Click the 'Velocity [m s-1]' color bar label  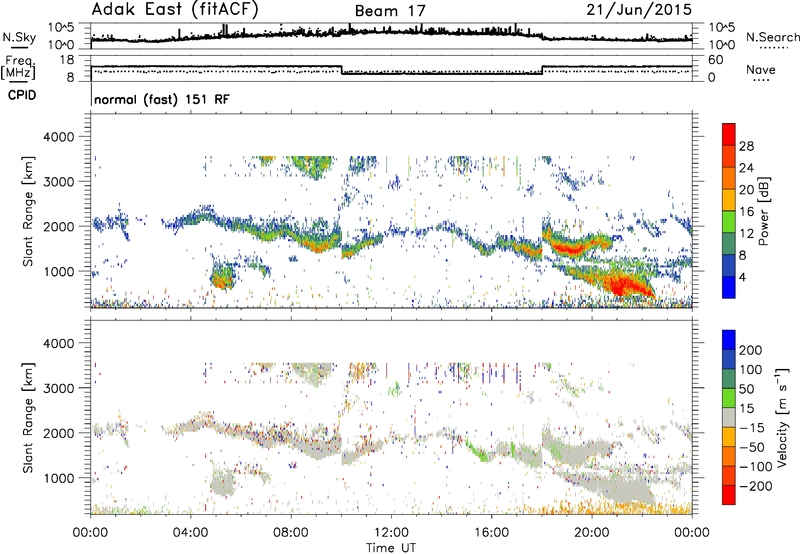[x=781, y=417]
